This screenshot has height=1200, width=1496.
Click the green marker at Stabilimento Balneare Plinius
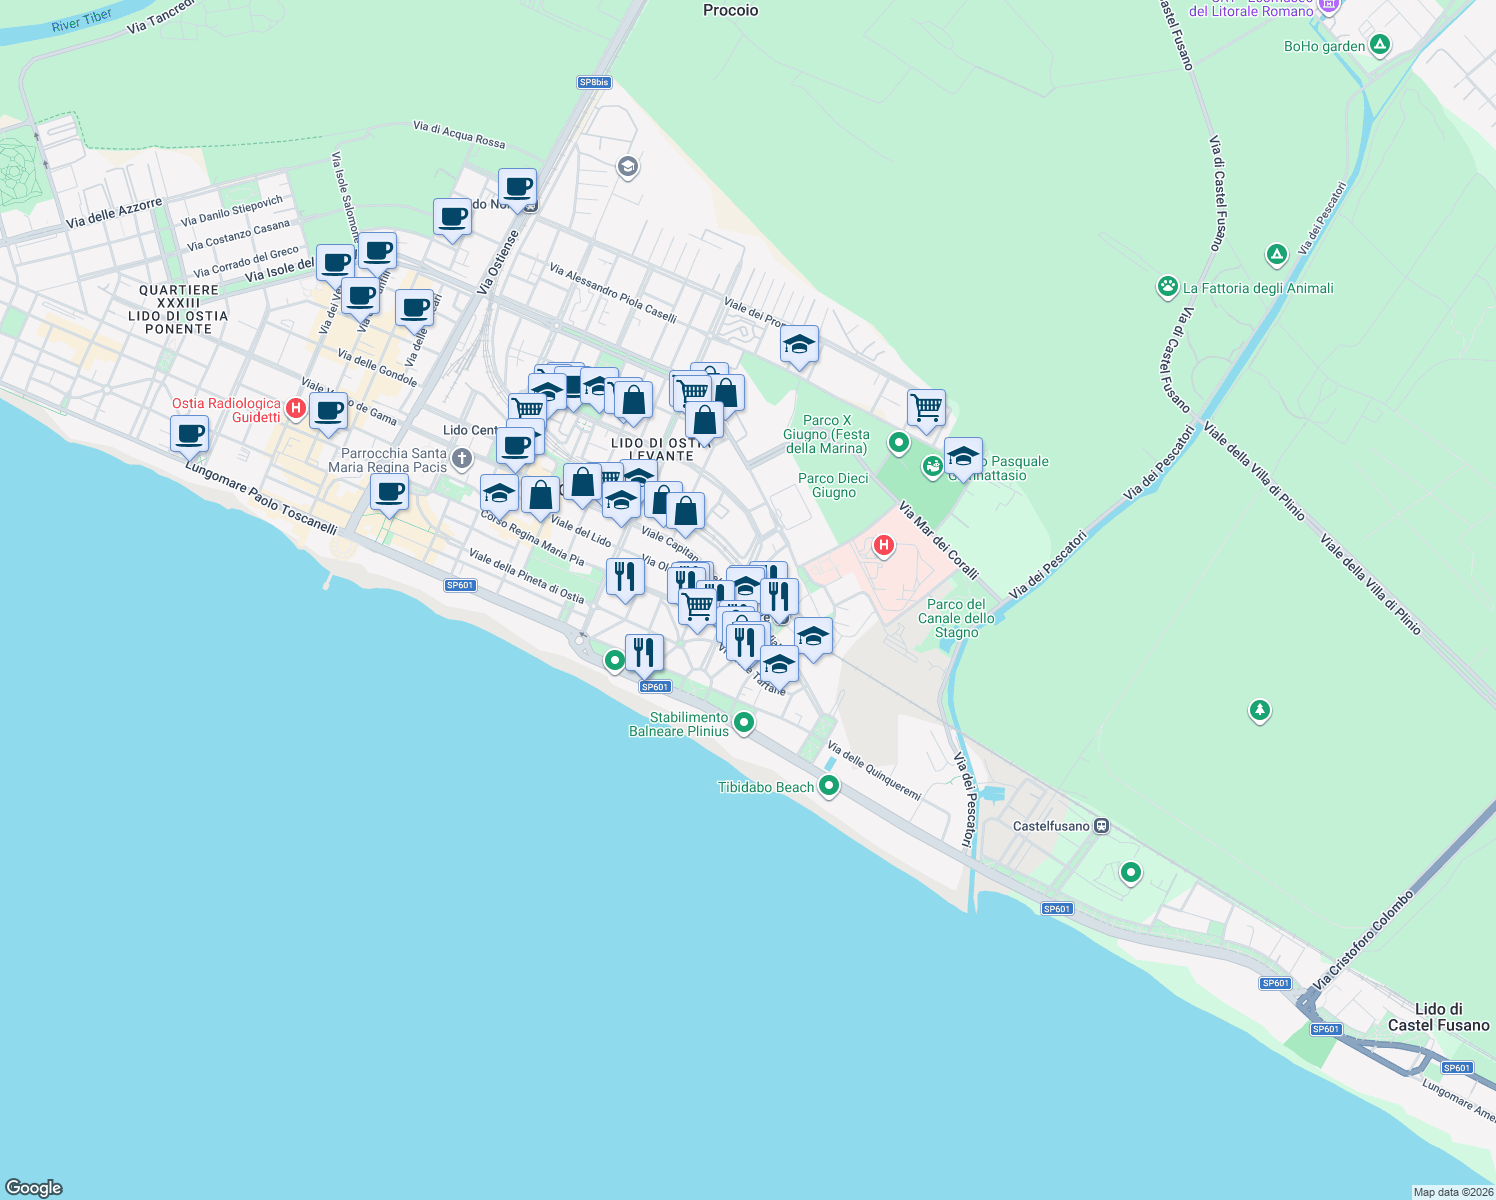[x=742, y=722]
